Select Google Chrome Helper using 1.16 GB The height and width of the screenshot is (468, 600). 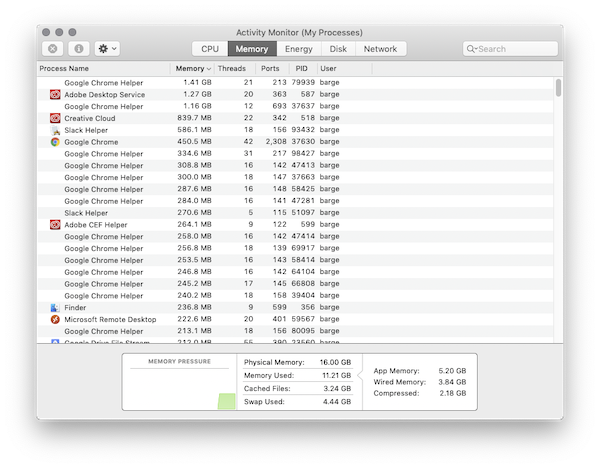pos(295,106)
